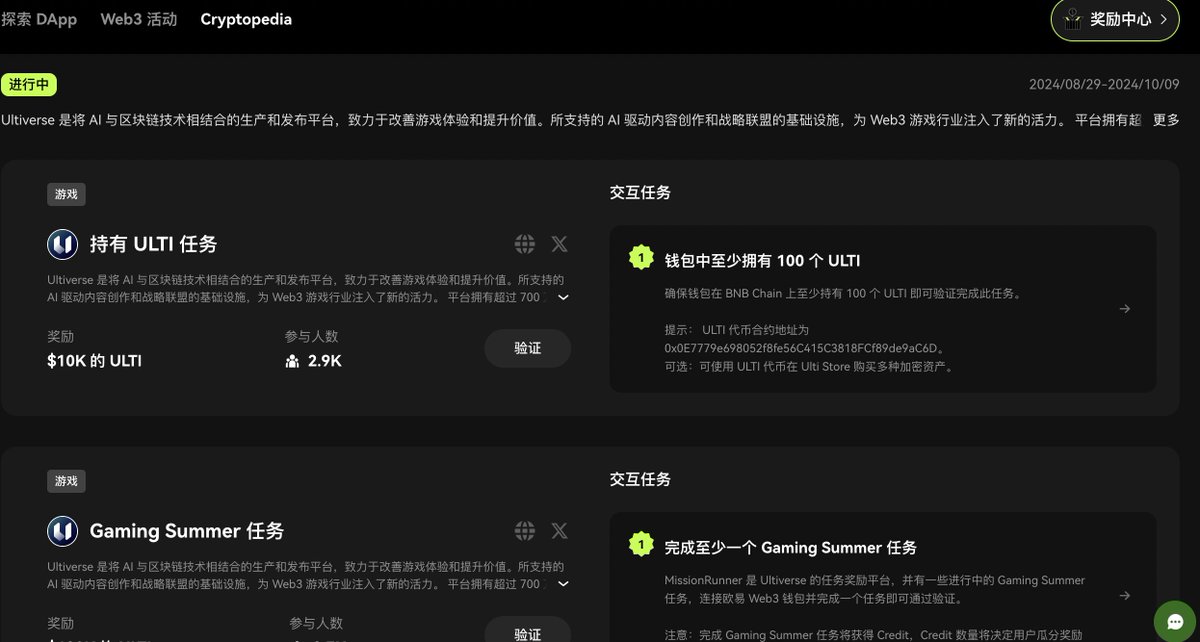Open arrow for 钱包中至少拥有 100 个 ULTI task
Viewport: 1200px width, 642px height.
point(1124,309)
